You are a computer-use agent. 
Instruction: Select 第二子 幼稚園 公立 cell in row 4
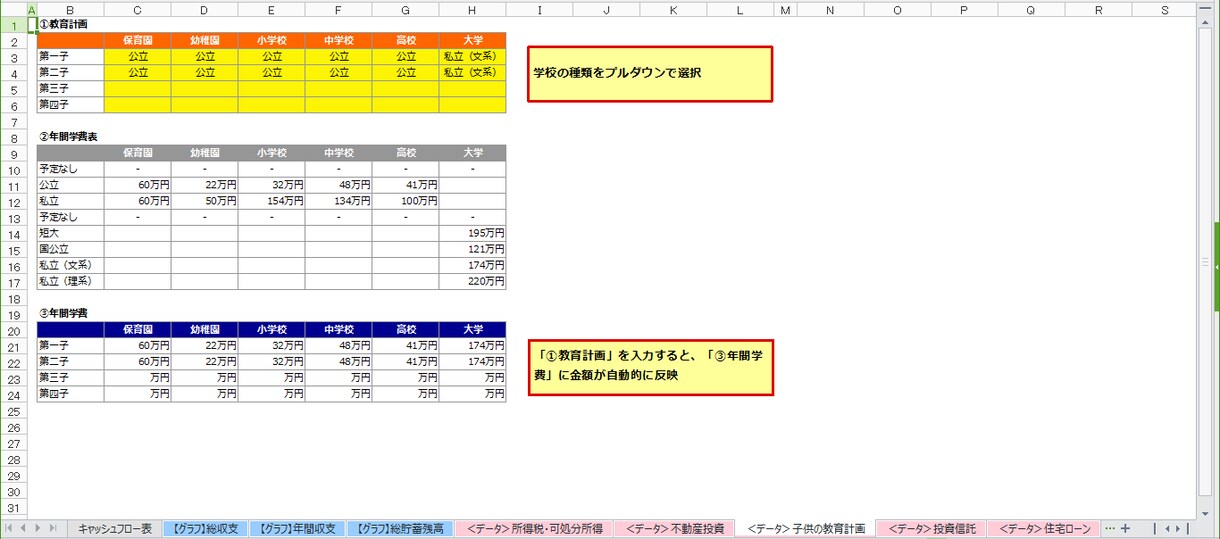click(204, 73)
